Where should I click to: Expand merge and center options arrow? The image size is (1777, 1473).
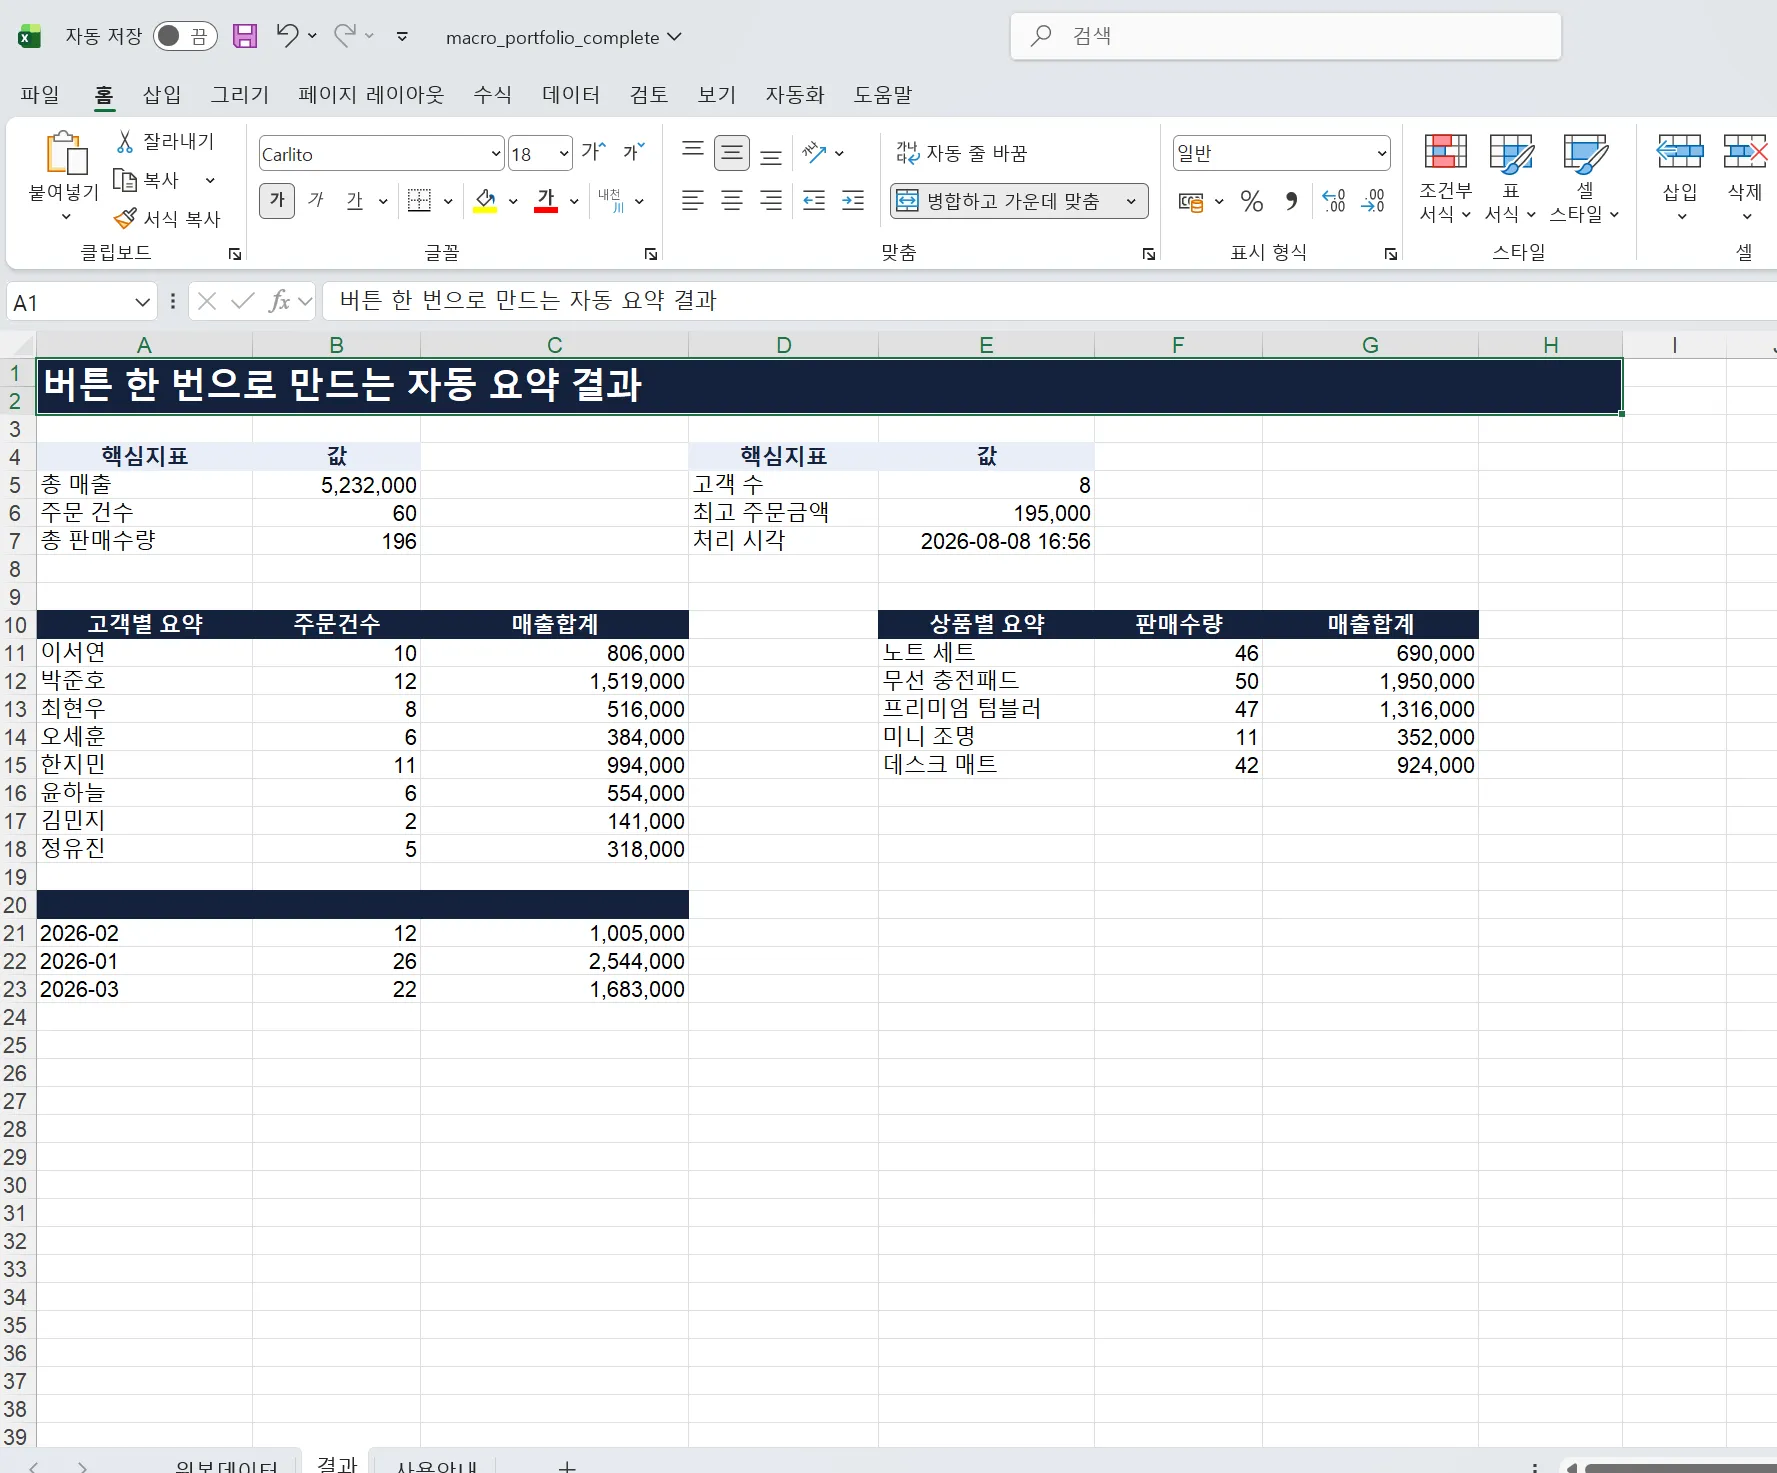coord(1131,201)
